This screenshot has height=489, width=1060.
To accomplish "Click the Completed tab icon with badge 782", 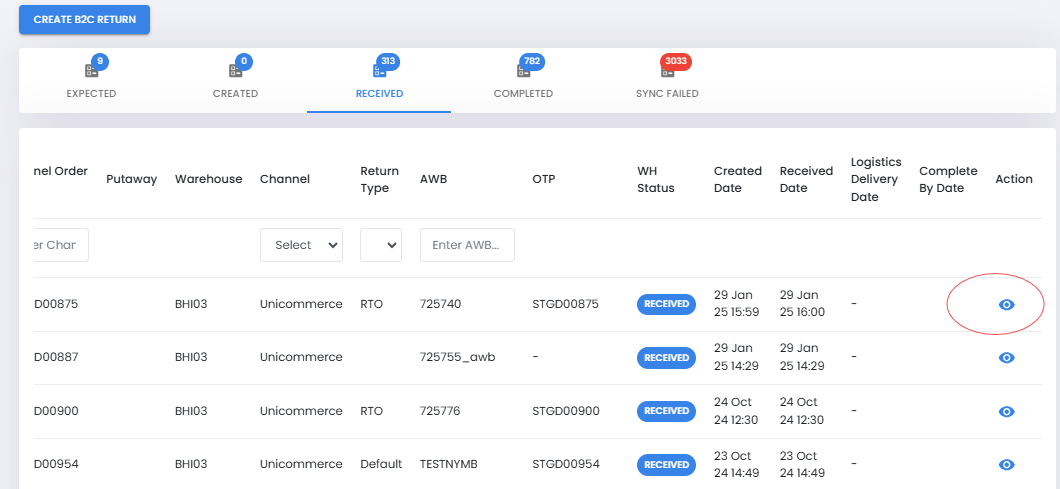I will click(523, 70).
